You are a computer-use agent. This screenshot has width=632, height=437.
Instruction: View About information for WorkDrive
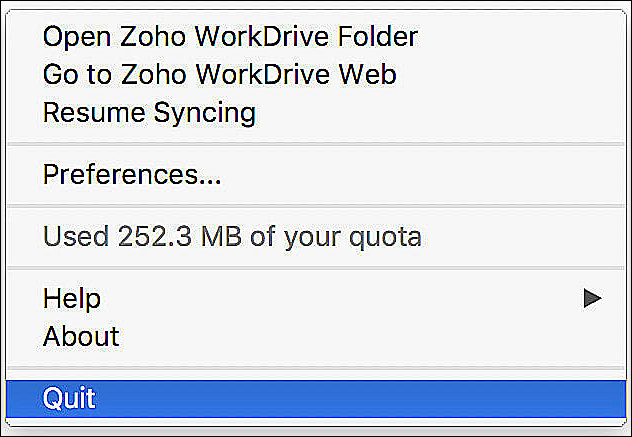(x=81, y=336)
